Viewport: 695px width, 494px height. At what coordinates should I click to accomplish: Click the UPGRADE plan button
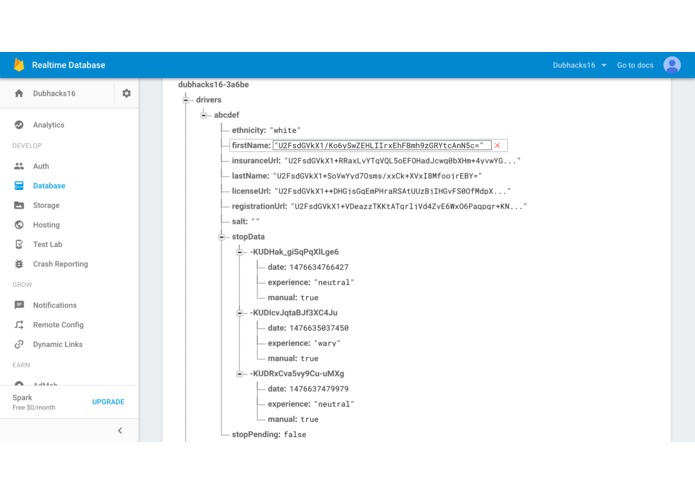tap(108, 402)
